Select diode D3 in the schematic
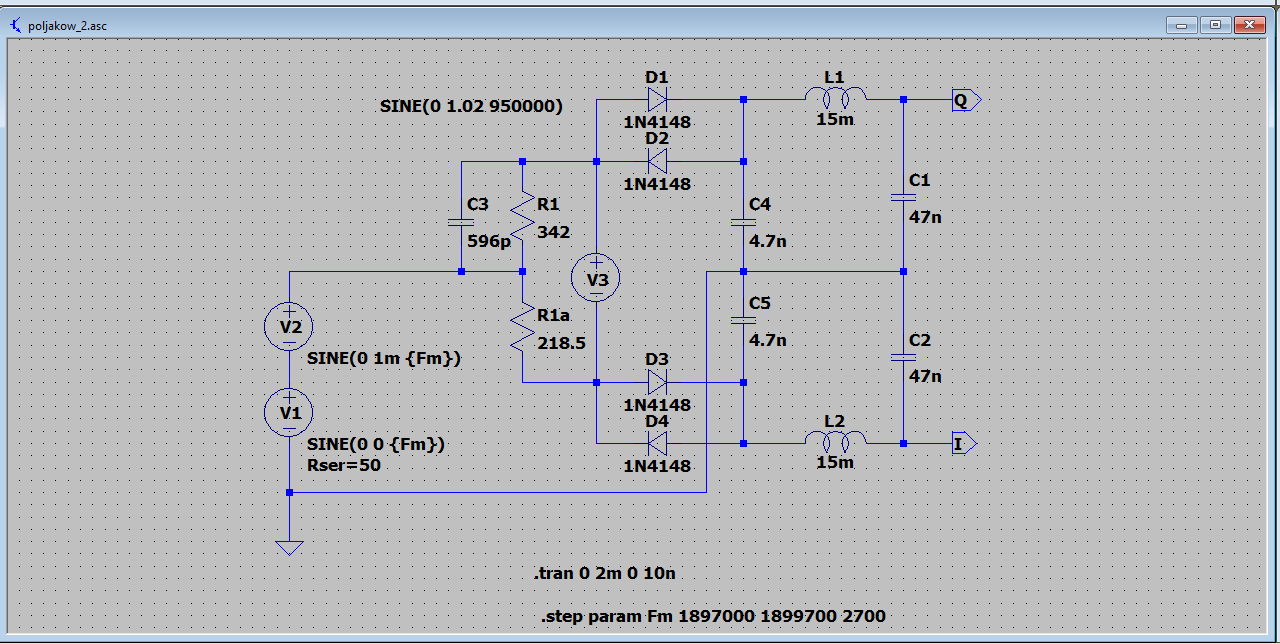Screen dimensions: 1280x644 point(657,382)
